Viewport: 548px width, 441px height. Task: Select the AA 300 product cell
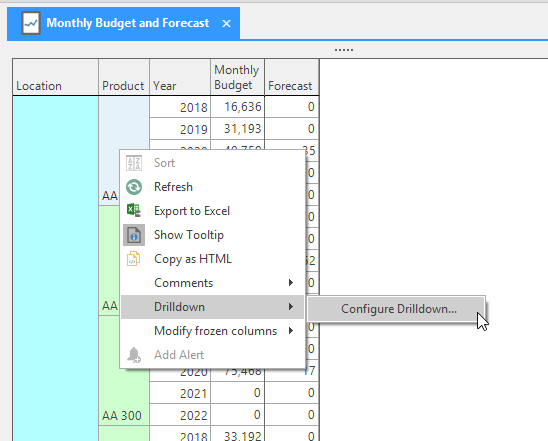point(124,370)
